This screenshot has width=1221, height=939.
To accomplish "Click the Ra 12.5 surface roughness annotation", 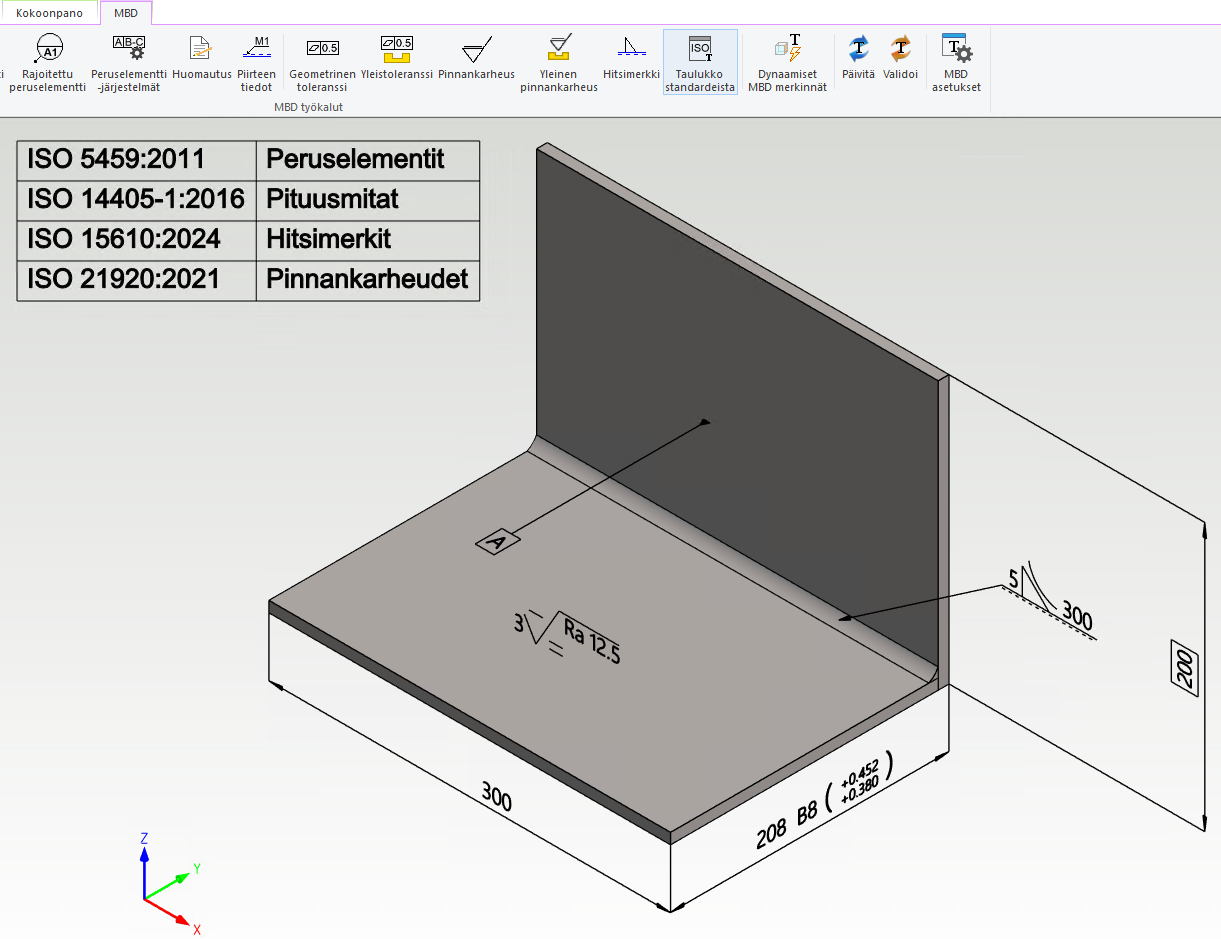I will pos(590,640).
